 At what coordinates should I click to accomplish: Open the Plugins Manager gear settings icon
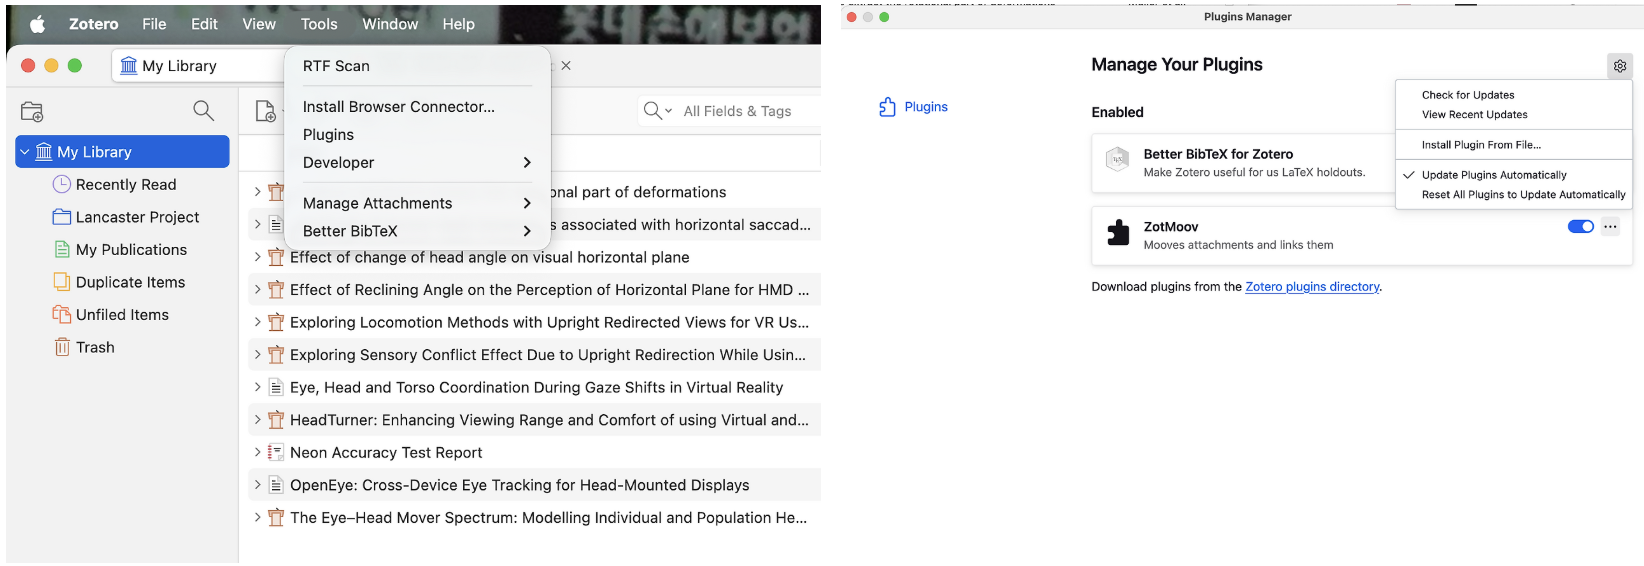click(x=1620, y=66)
